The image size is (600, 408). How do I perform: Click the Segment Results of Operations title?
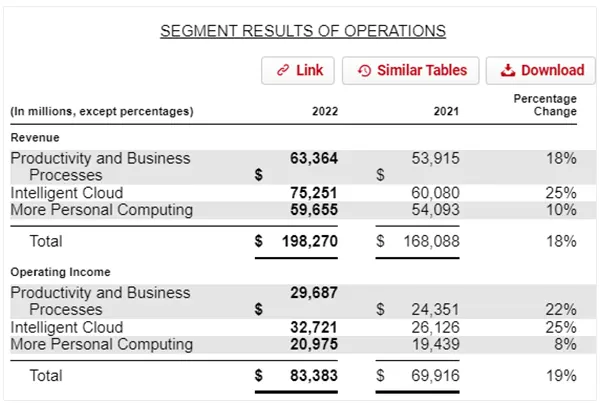tap(303, 31)
